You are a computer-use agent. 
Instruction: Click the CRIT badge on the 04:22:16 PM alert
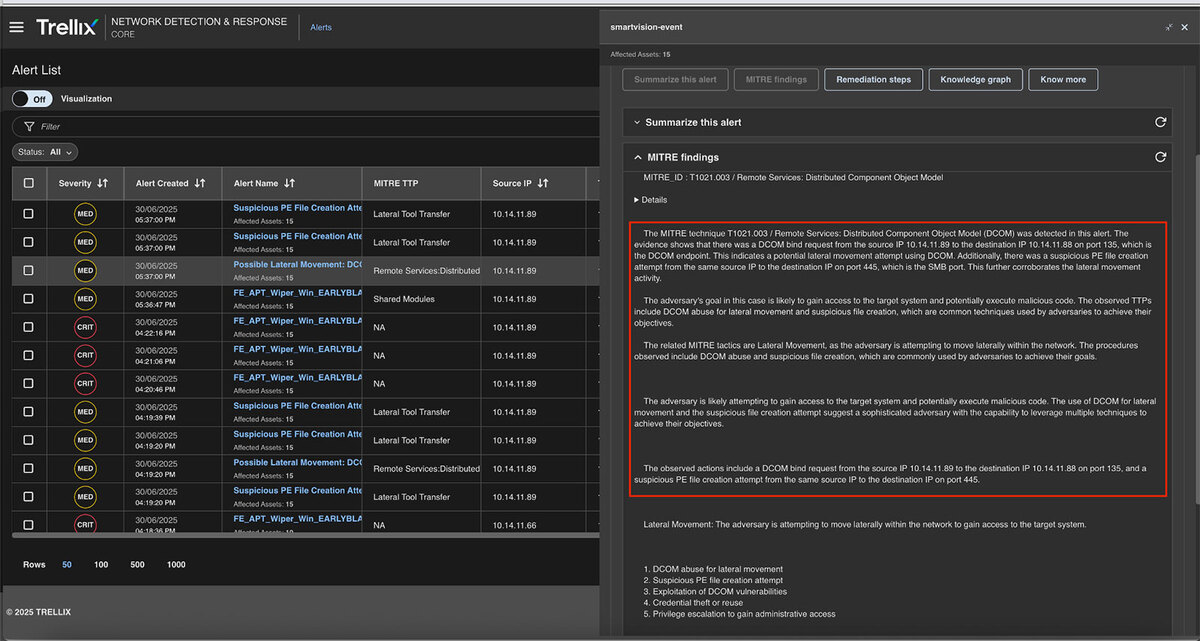[x=85, y=327]
